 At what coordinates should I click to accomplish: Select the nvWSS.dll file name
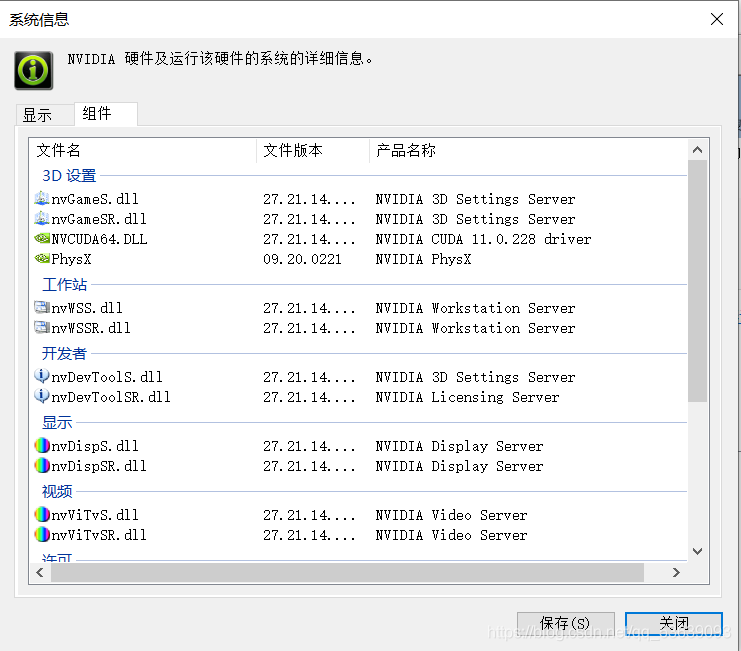coord(87,308)
